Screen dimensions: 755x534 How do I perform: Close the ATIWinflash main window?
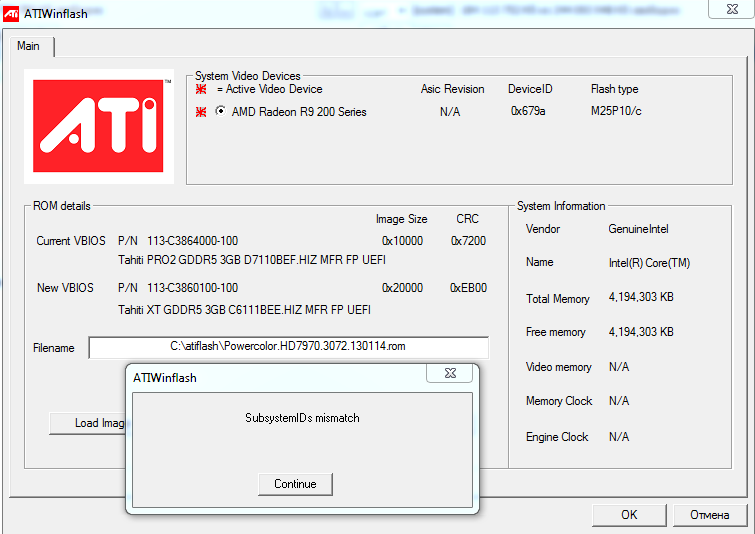(732, 9)
